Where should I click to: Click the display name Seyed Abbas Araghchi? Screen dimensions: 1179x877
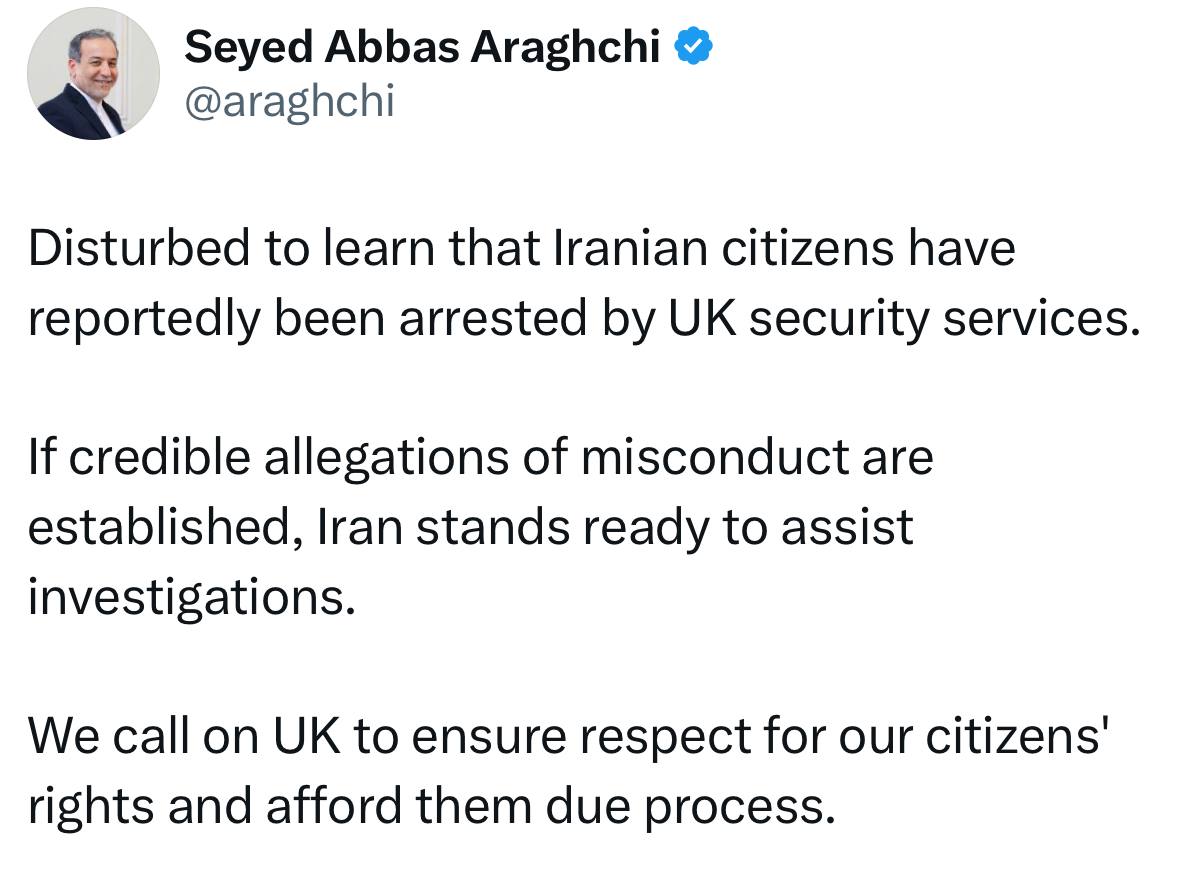click(x=421, y=47)
